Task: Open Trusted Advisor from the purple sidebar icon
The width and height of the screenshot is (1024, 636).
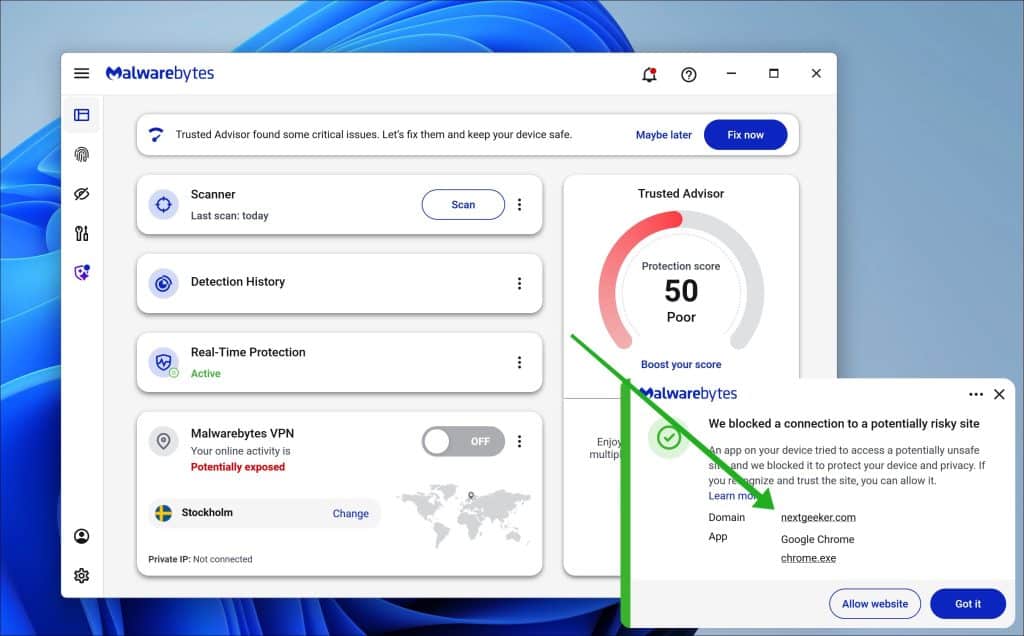Action: pyautogui.click(x=82, y=271)
